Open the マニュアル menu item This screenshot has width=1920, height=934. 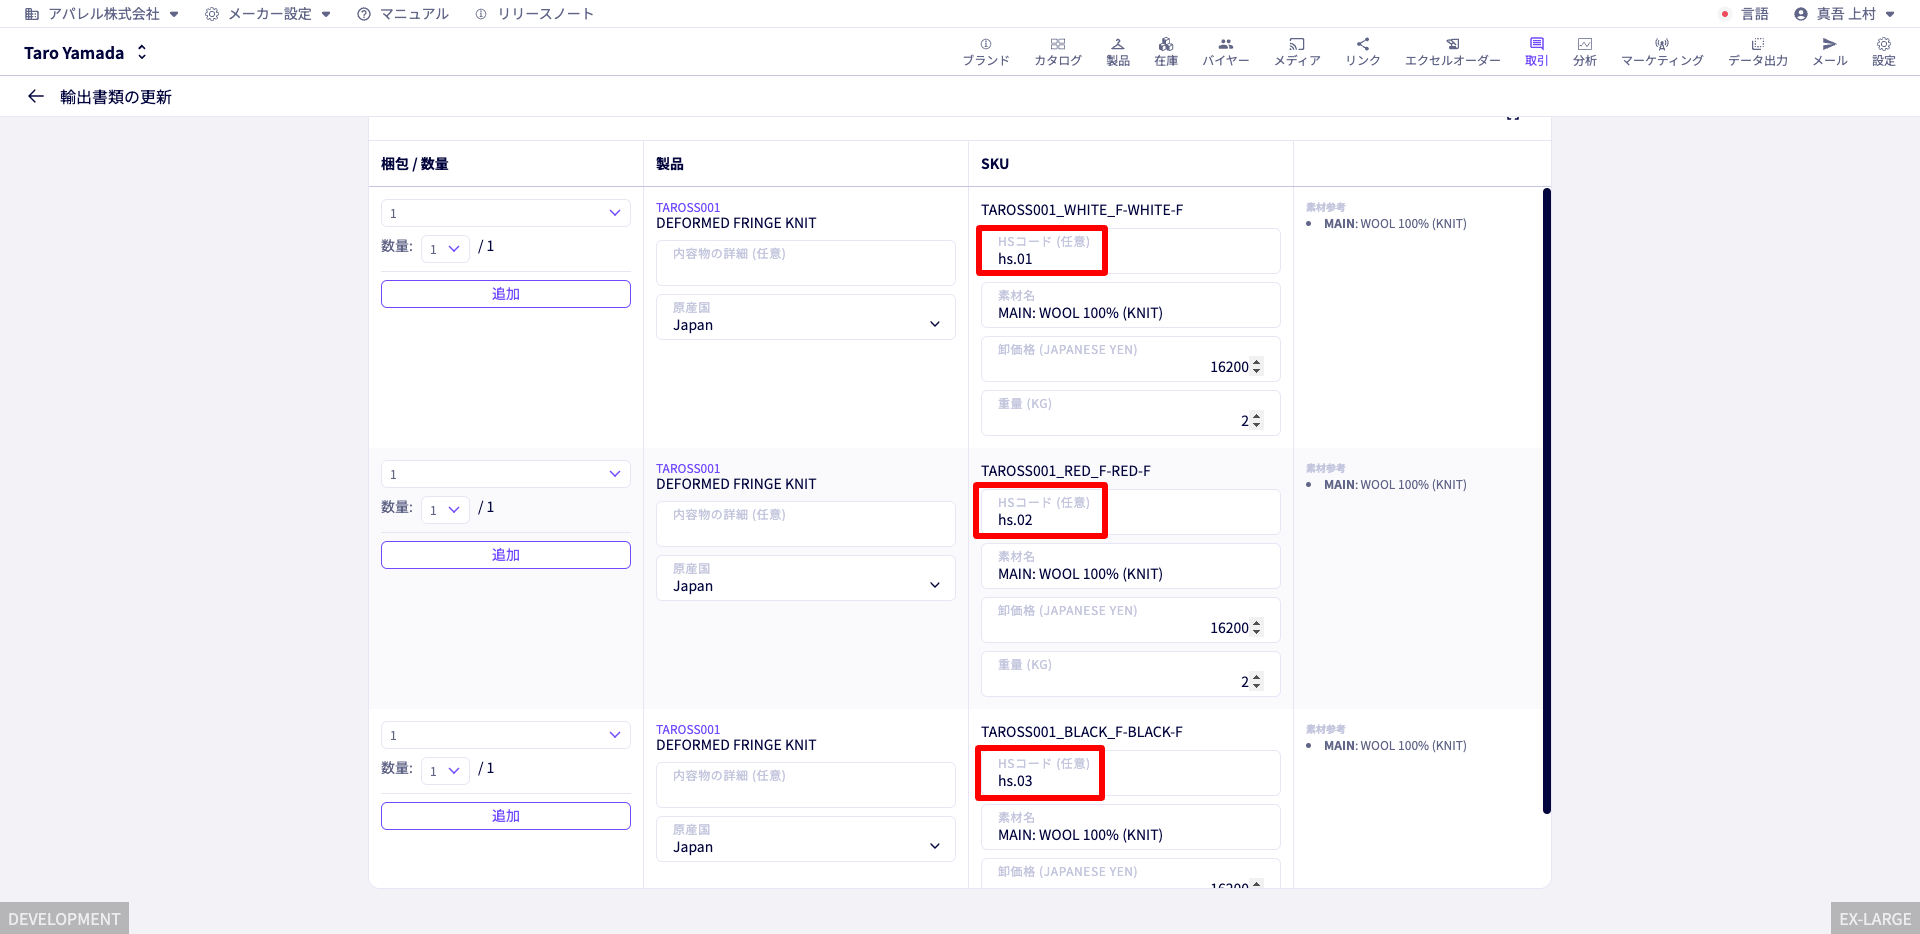coord(403,14)
